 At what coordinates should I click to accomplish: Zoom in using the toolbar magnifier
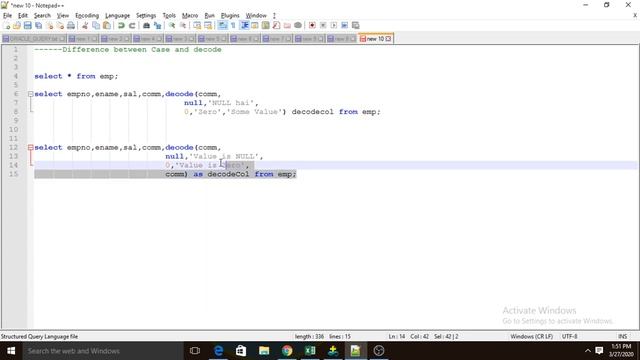point(172,25)
